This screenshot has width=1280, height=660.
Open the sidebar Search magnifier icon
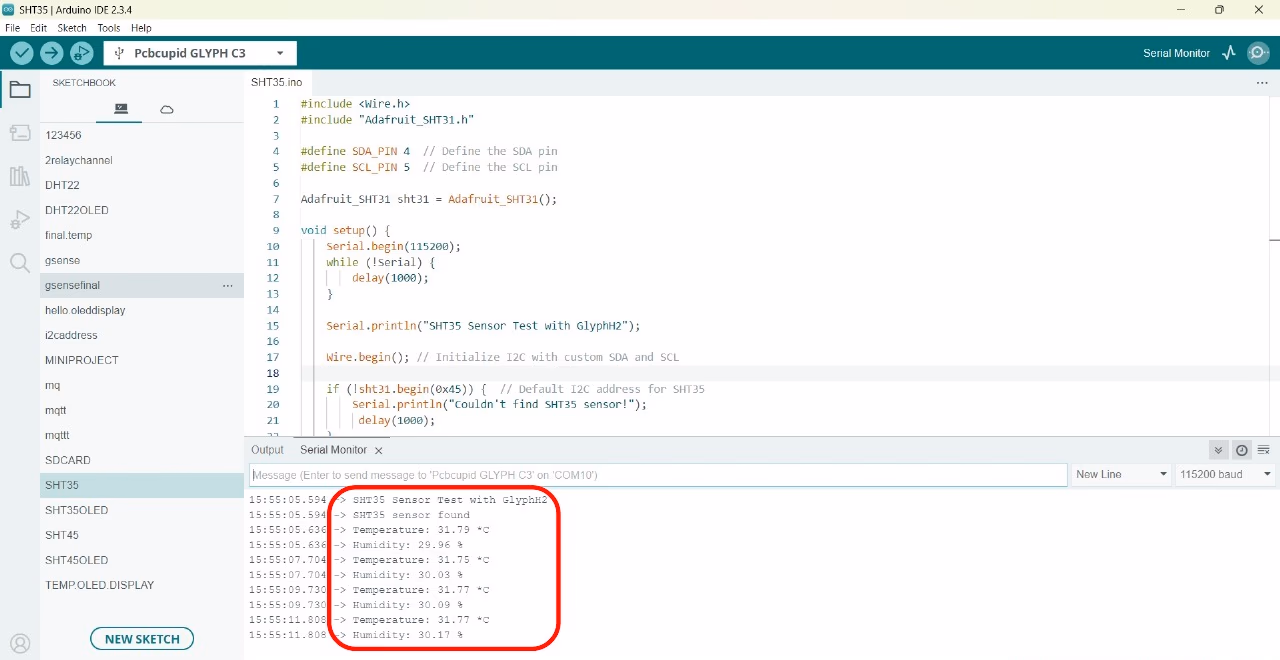pyautogui.click(x=20, y=263)
